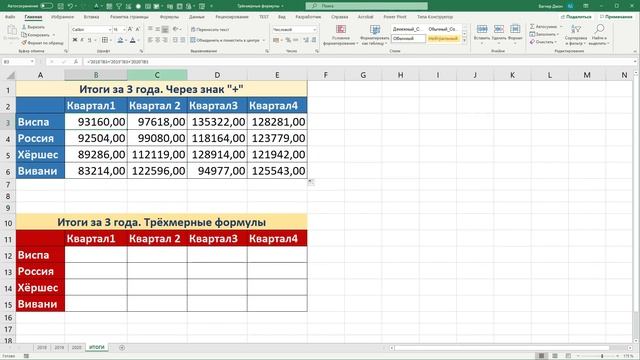This screenshot has width=640, height=360.
Task: Click the decrease decimal icon
Action: 314,40
